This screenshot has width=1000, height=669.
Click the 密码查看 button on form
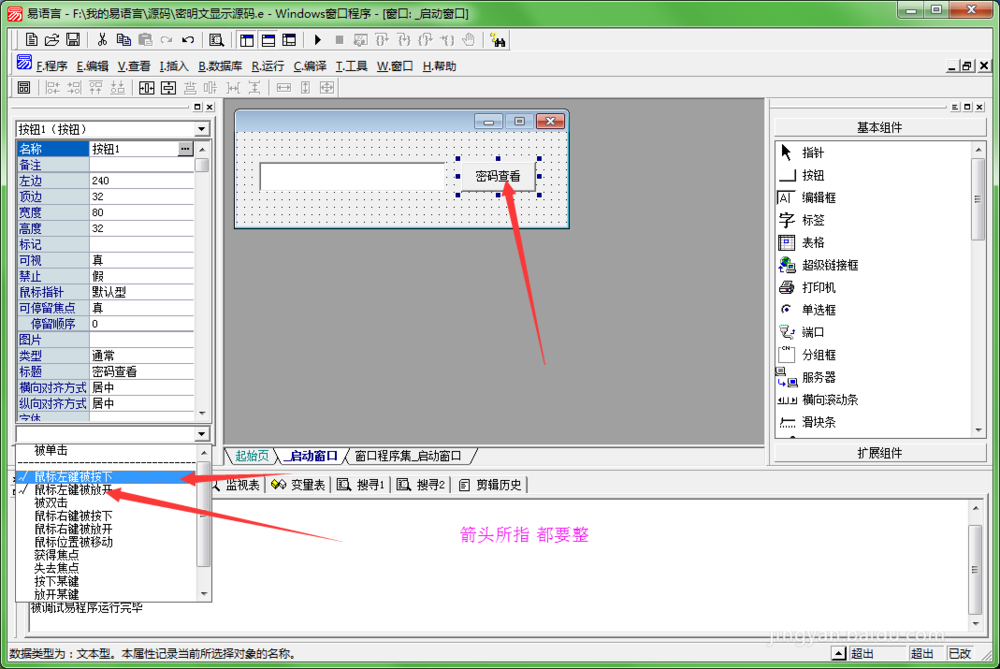pyautogui.click(x=498, y=176)
